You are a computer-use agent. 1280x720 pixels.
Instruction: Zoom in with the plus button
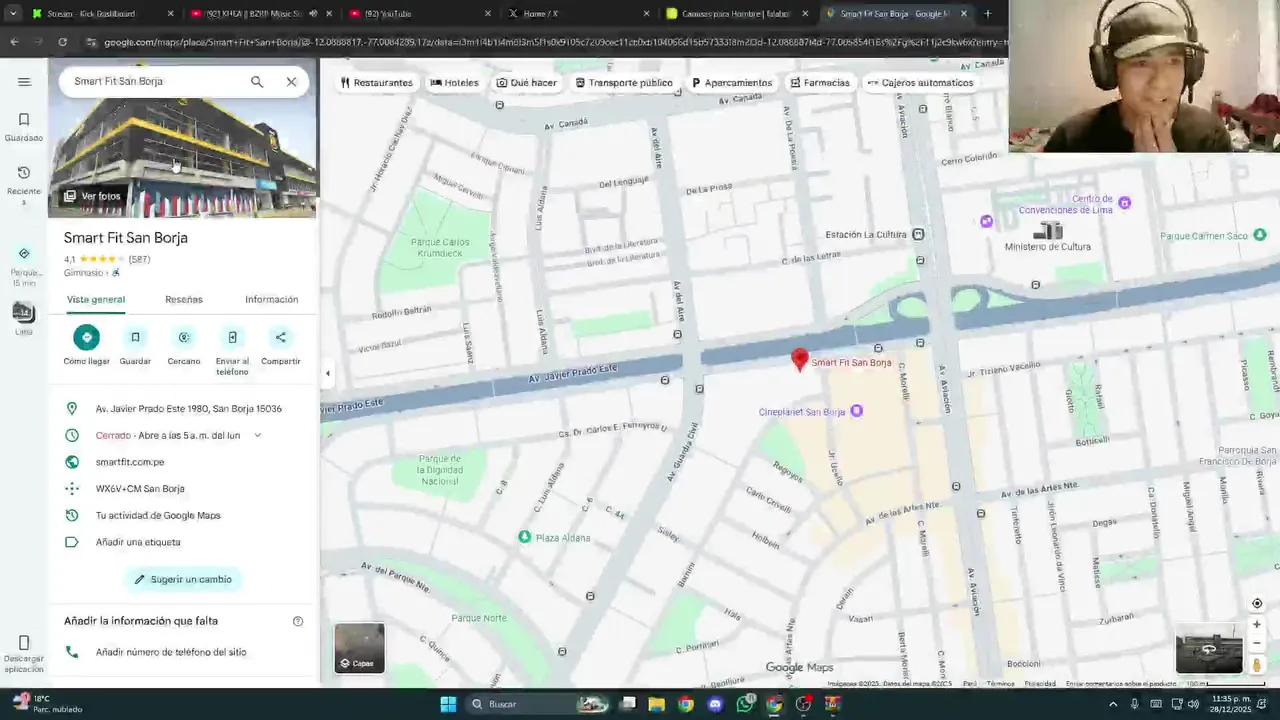tap(1257, 624)
